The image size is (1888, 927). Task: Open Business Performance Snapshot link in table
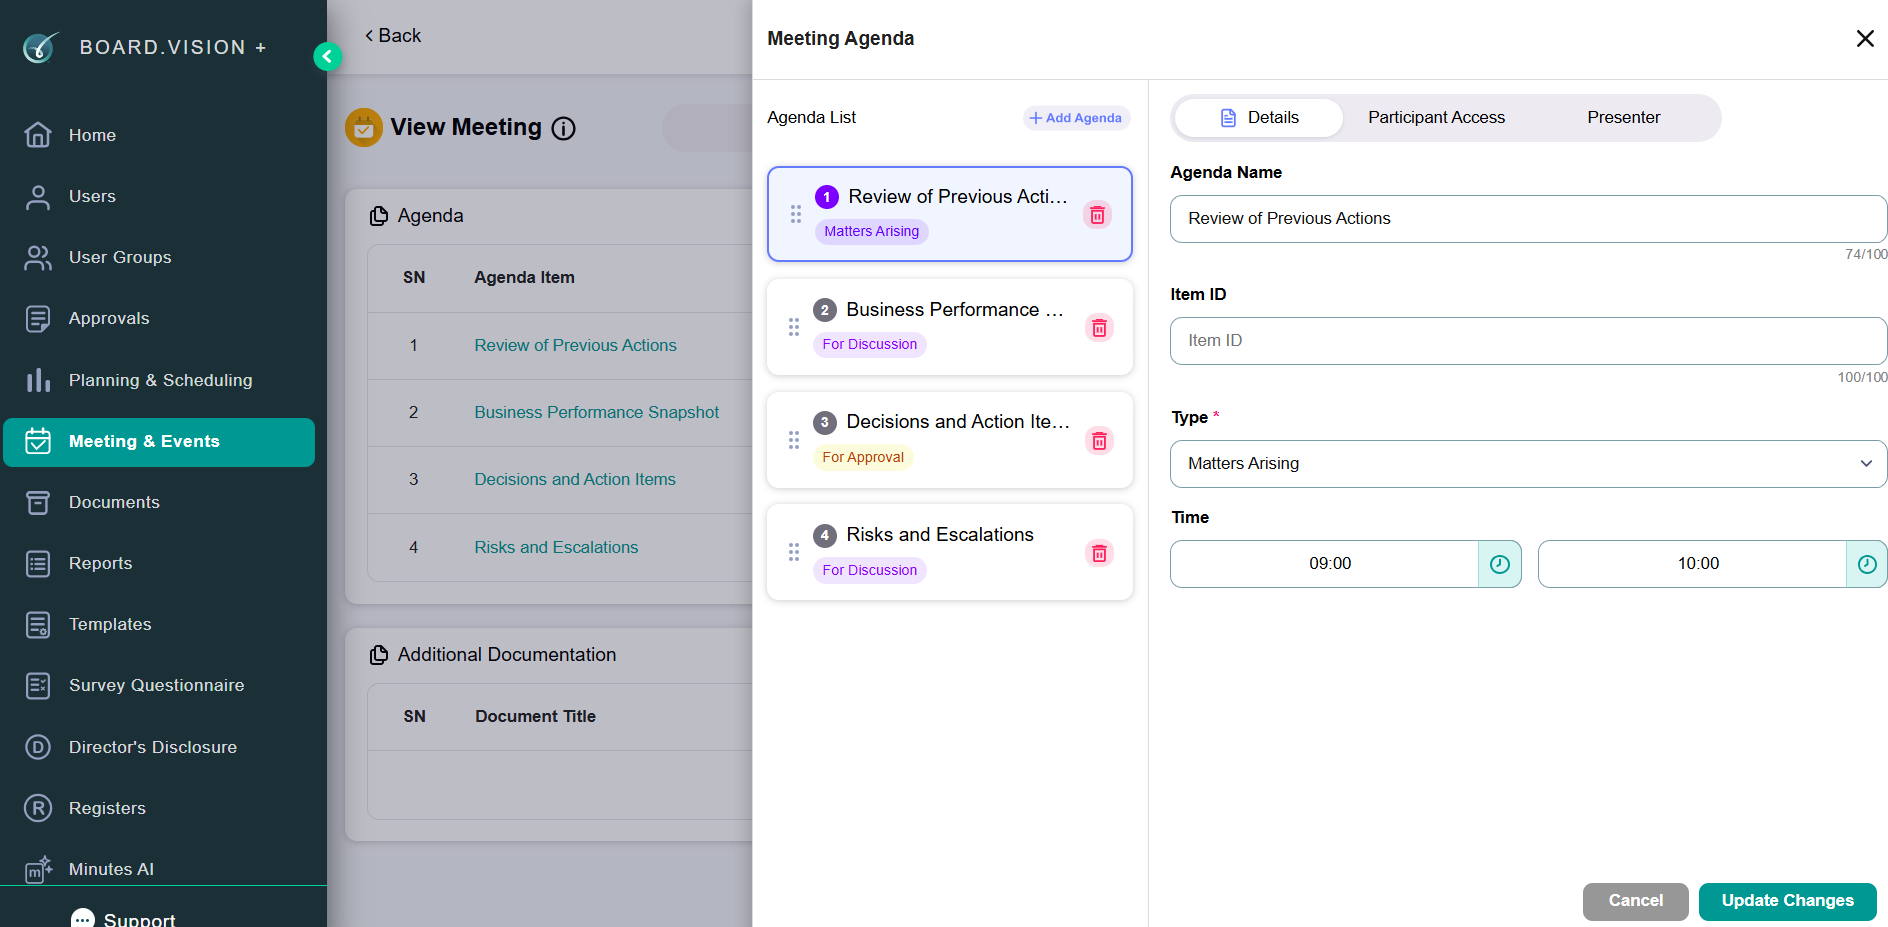click(x=596, y=412)
